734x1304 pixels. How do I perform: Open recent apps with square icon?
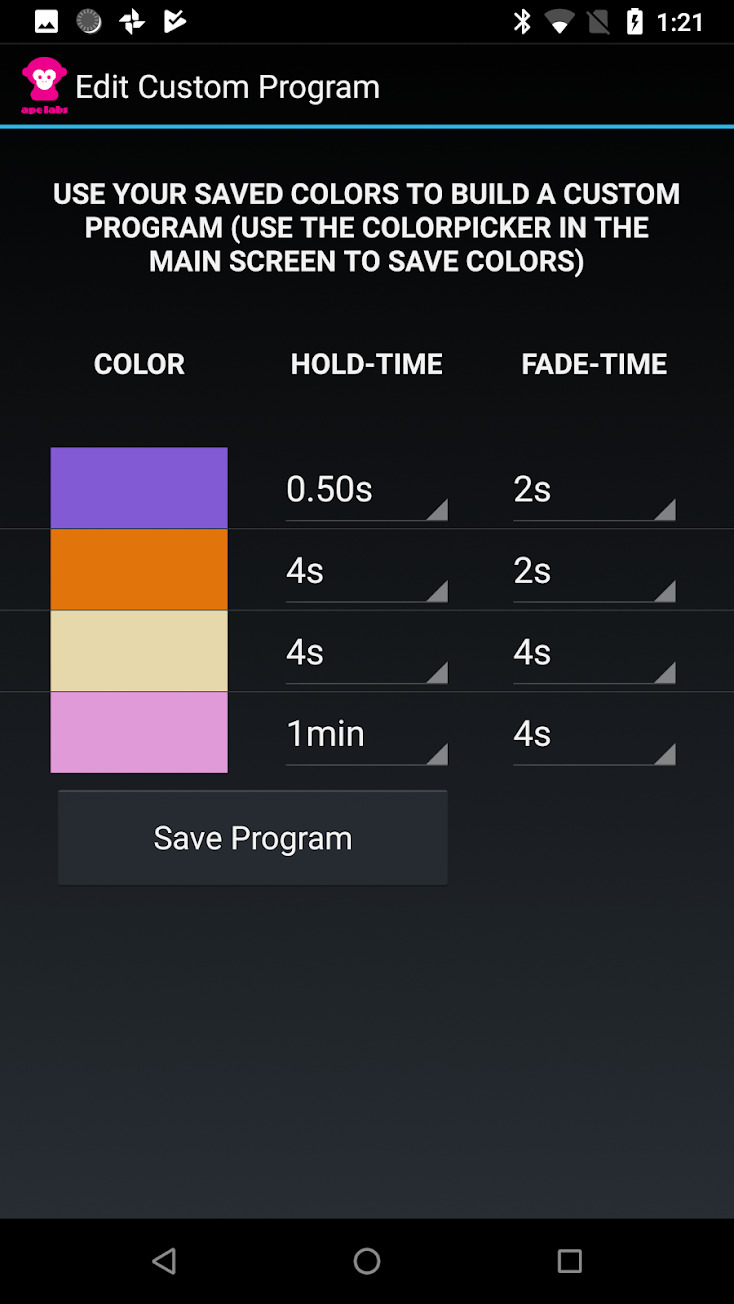click(x=569, y=1260)
